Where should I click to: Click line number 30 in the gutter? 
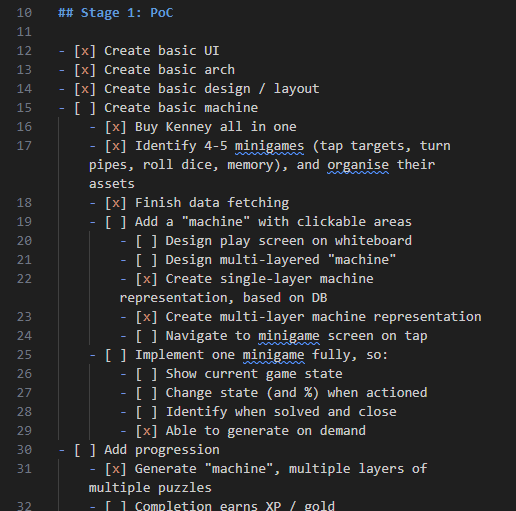pos(24,450)
